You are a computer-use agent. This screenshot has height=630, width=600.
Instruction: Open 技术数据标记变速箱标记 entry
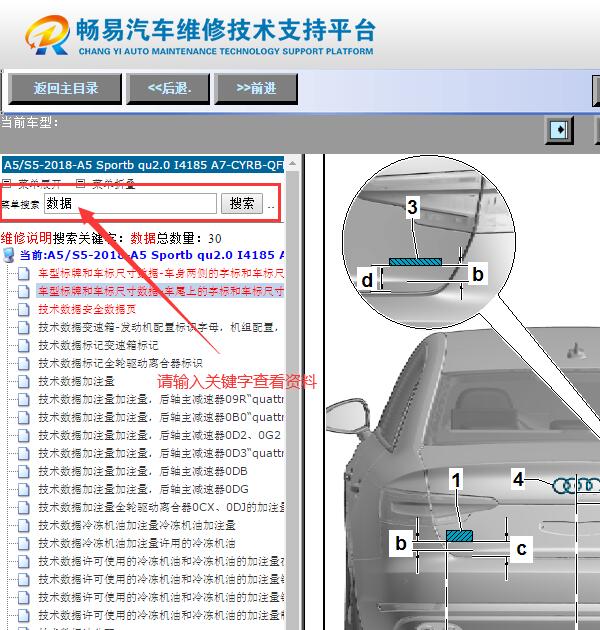click(x=98, y=346)
